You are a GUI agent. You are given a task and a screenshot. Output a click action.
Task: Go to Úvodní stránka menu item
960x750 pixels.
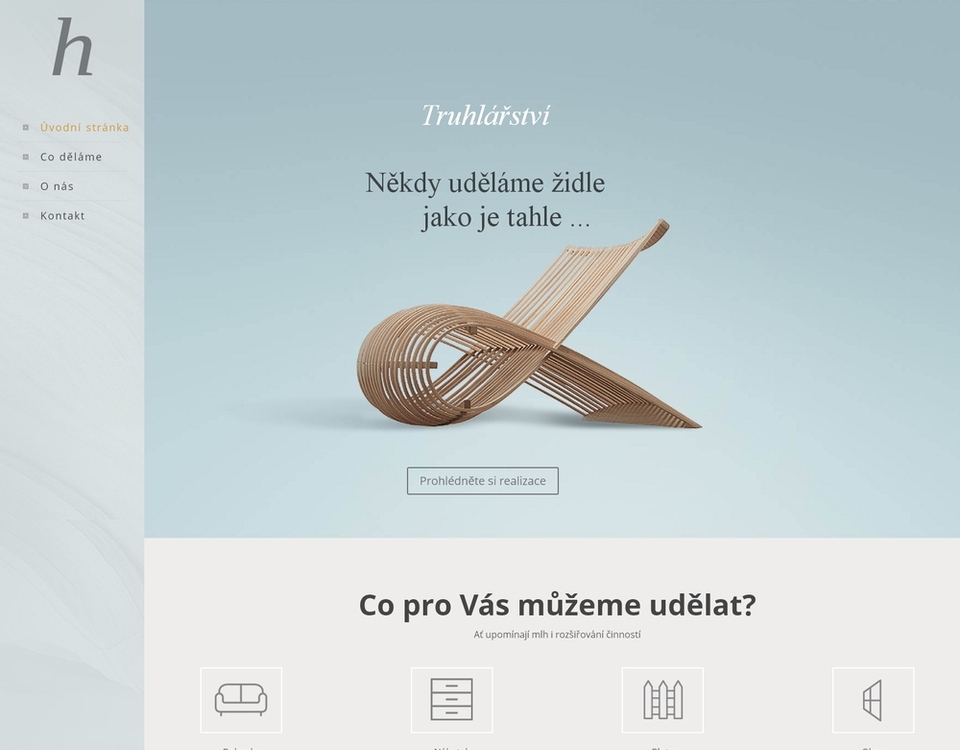tap(84, 127)
